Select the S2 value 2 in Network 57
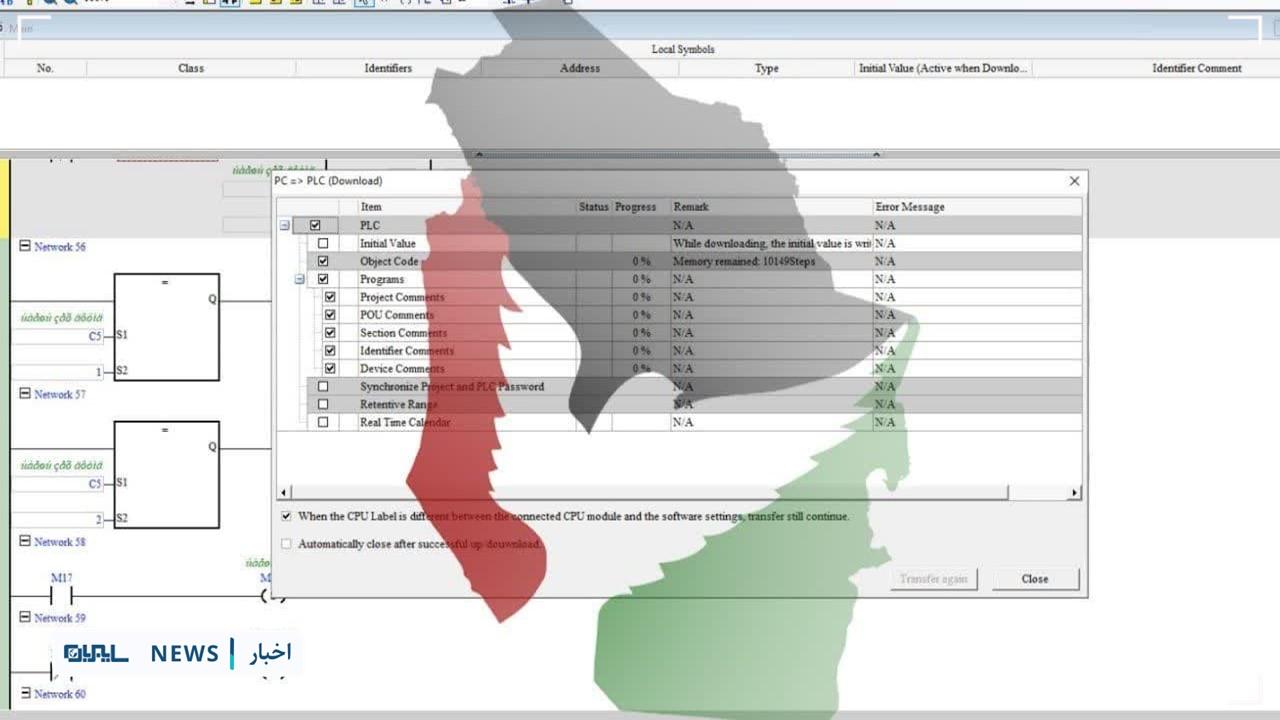The image size is (1280, 720). [98, 519]
